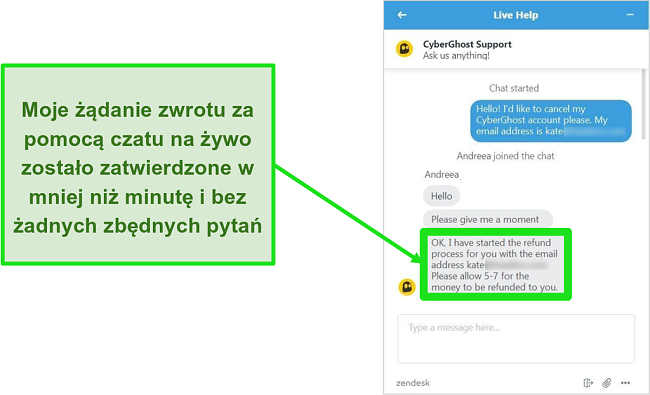Select 'Please give me a moment' message
650x395 pixels.
tap(488, 219)
